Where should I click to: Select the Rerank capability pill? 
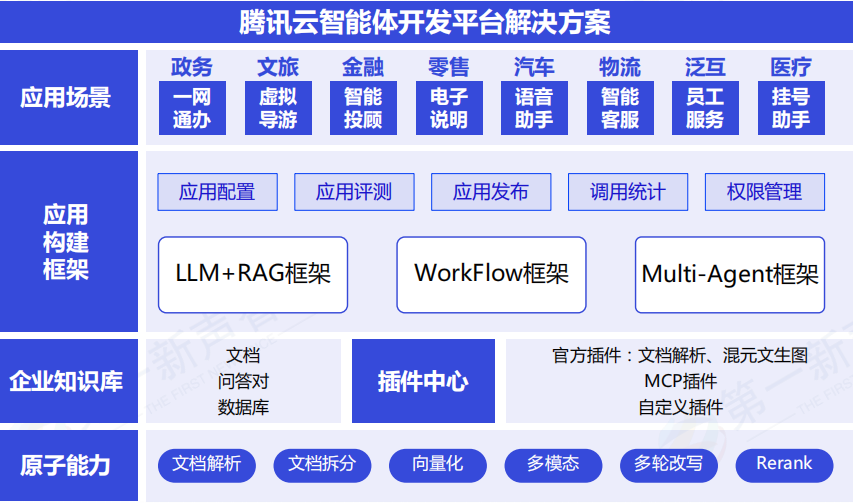pos(784,465)
